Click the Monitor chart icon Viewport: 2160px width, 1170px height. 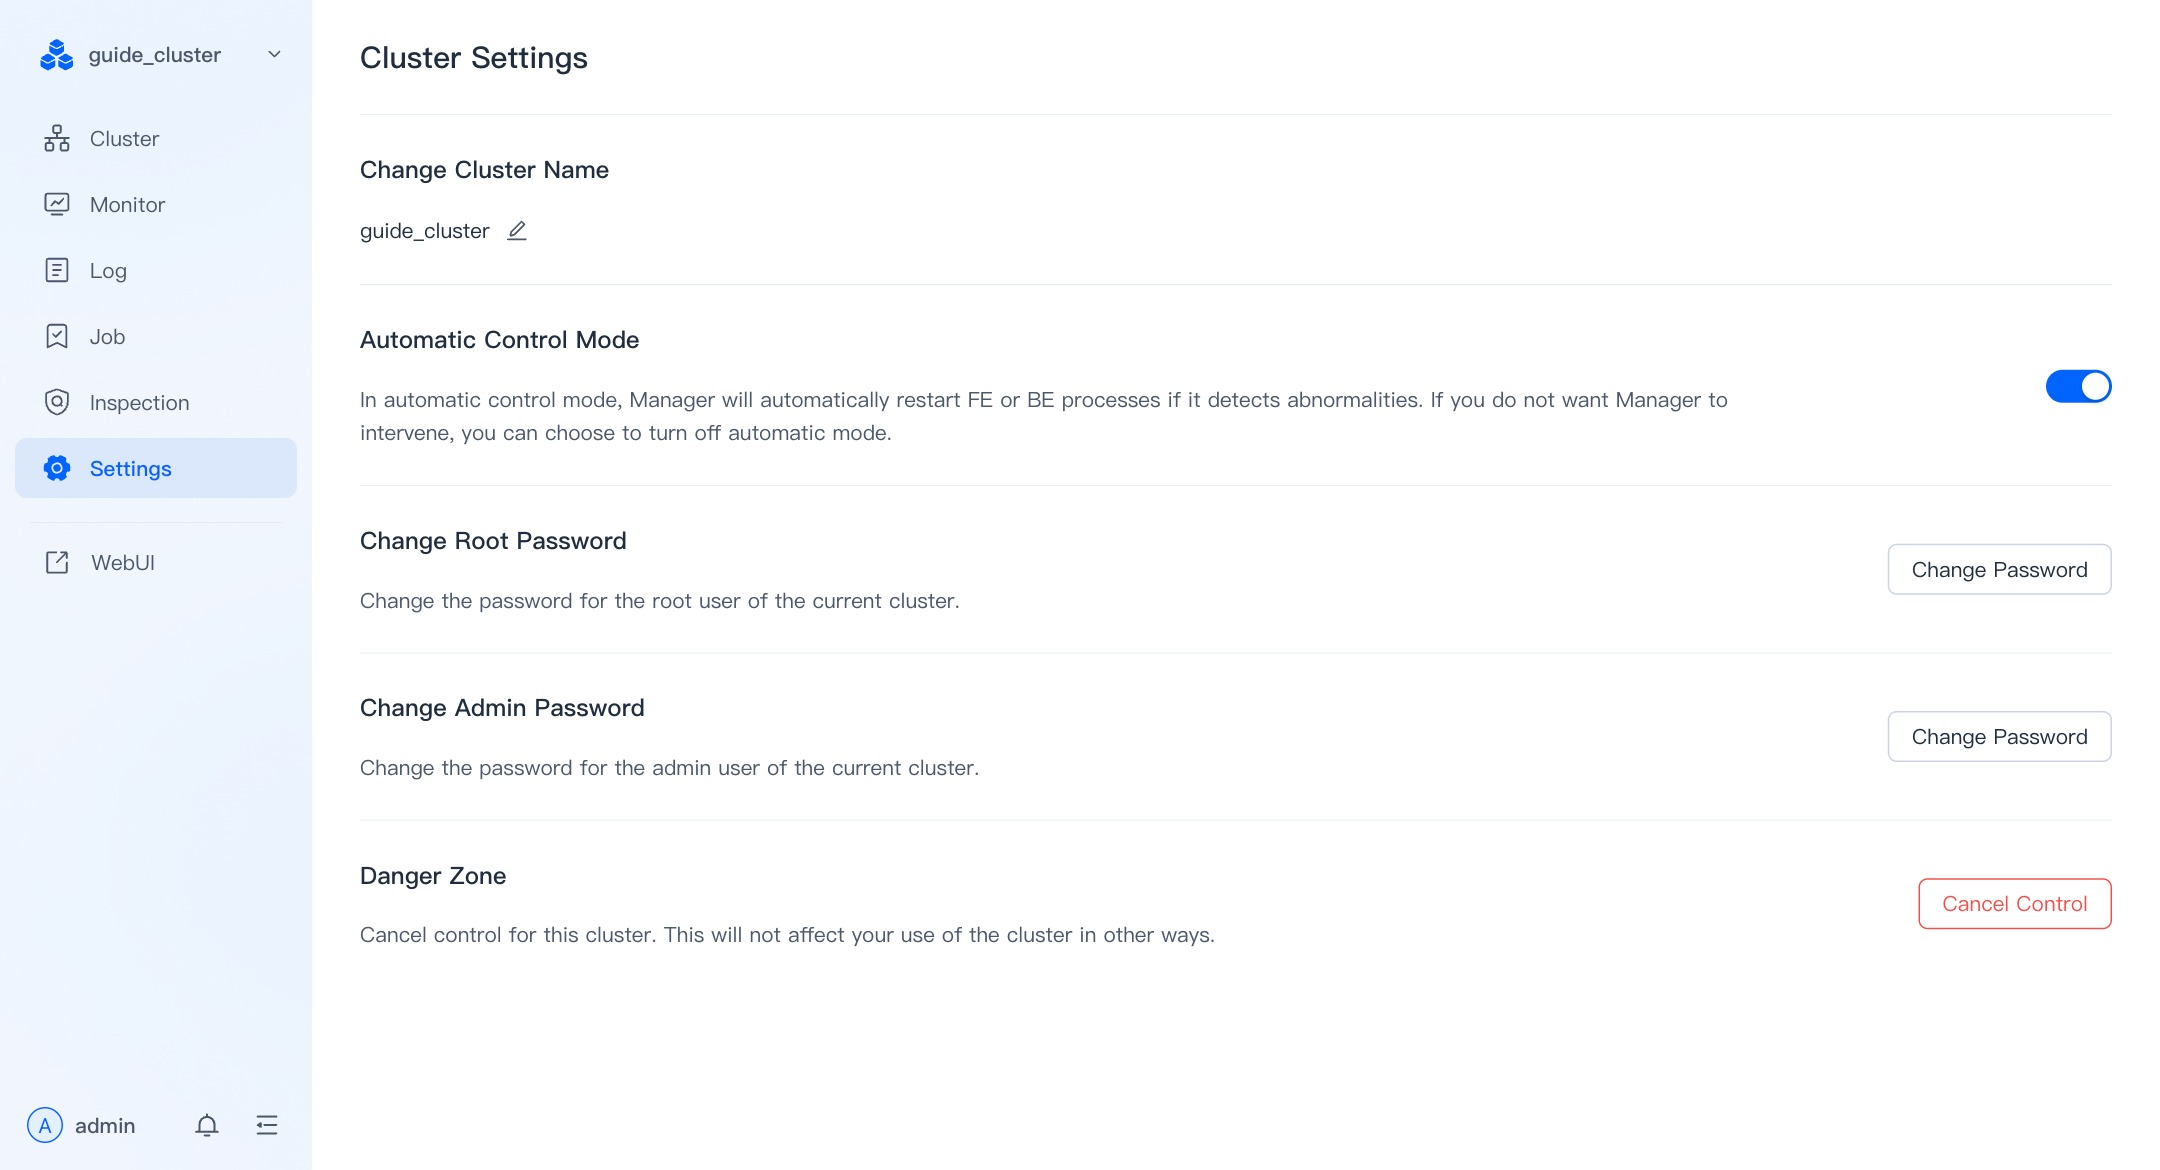57,205
